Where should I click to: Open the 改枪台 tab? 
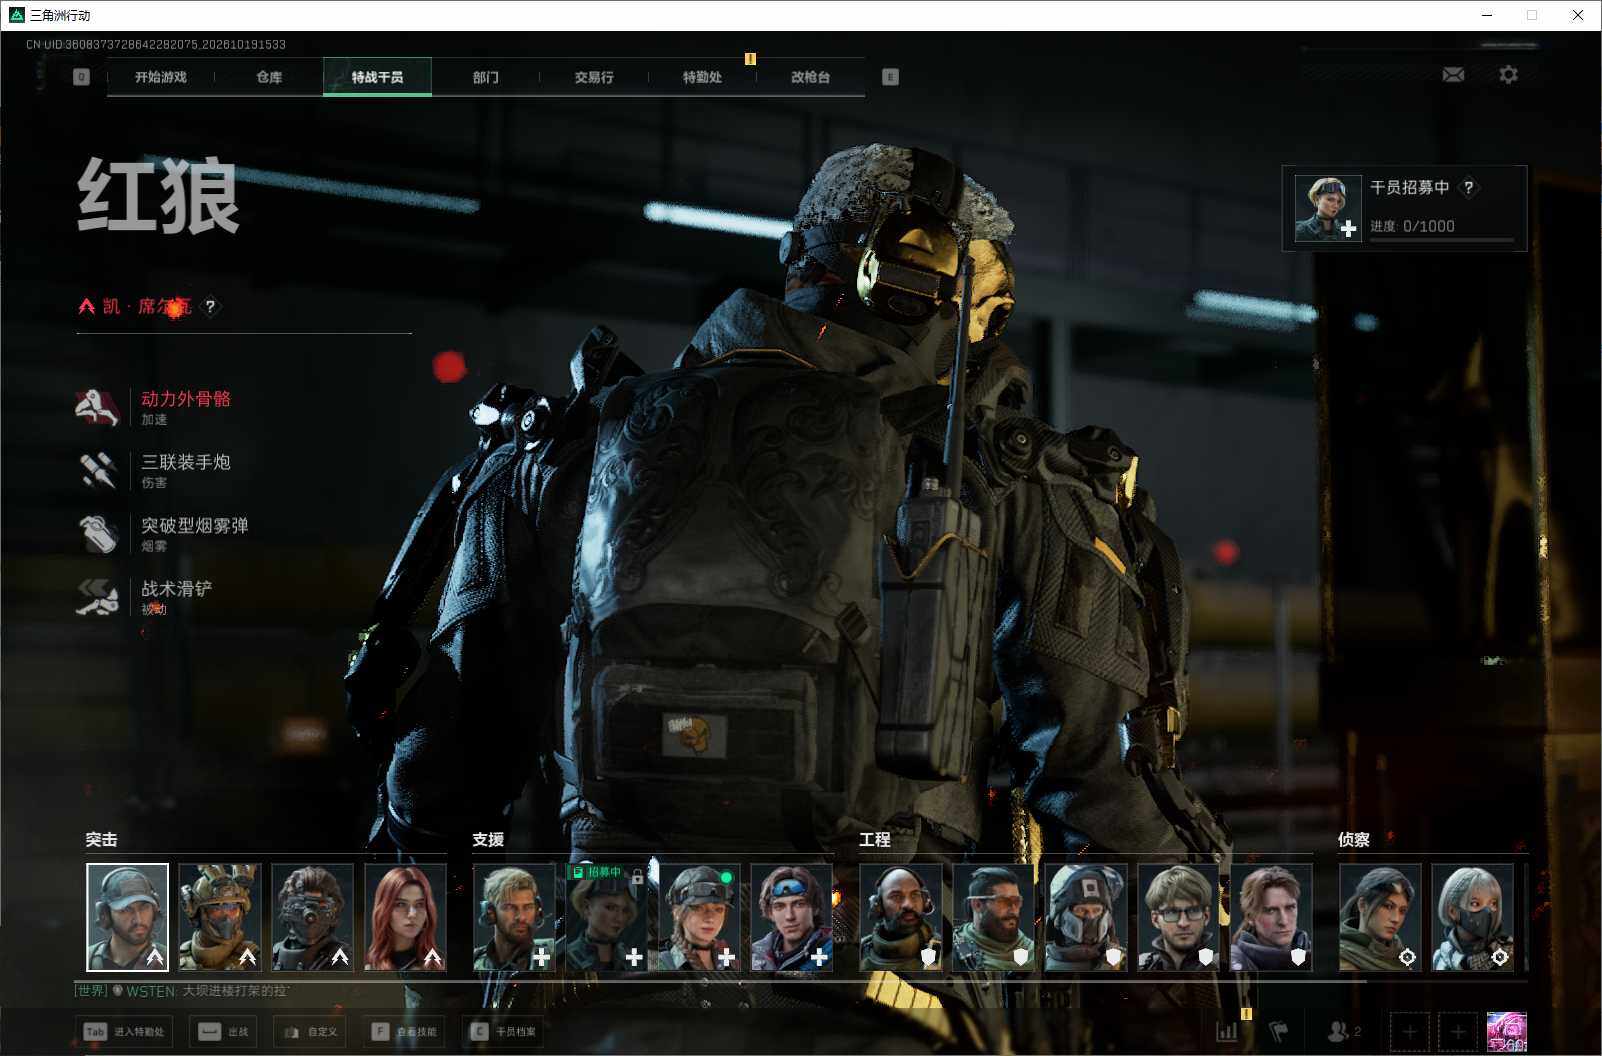coord(810,77)
